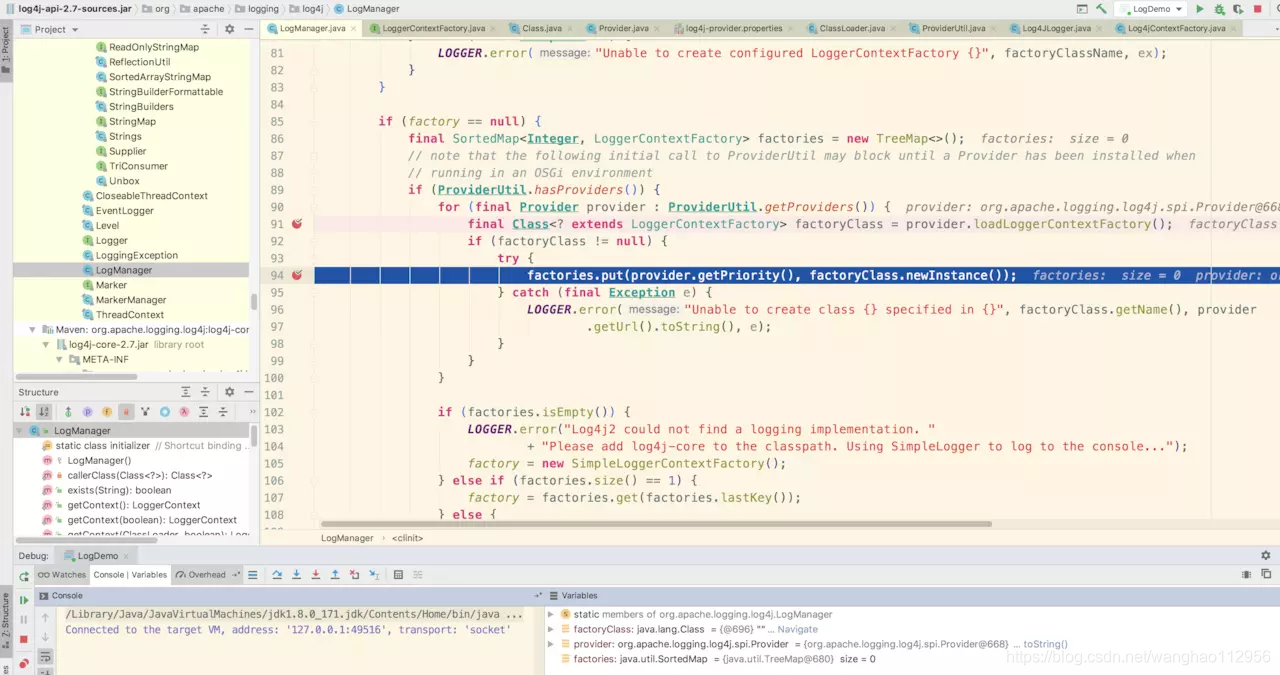Run LogDemo with the green play icon
1280x675 pixels.
(1200, 9)
